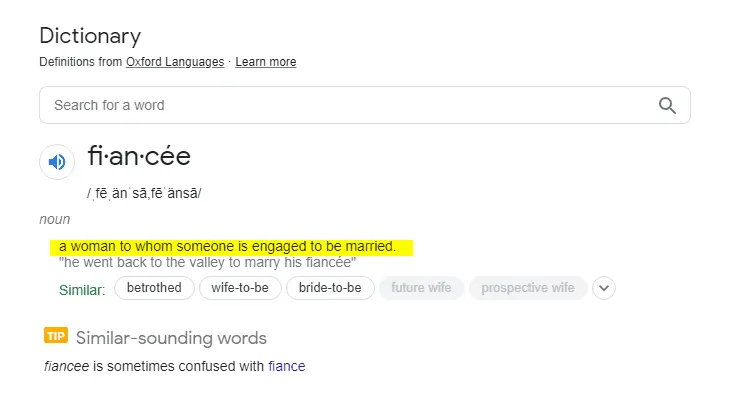The height and width of the screenshot is (407, 754).
Task: Click the Similar-sounding words heading
Action: [x=171, y=338]
